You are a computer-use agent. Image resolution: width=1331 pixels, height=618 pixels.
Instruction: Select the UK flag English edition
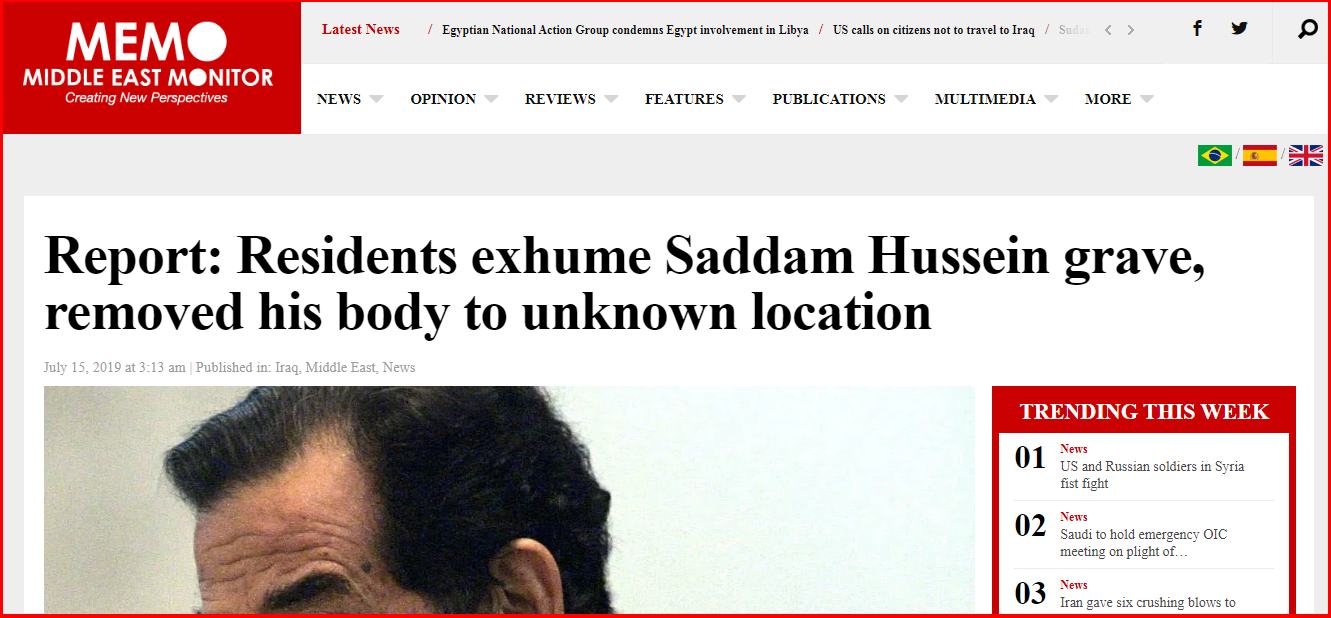[1306, 155]
